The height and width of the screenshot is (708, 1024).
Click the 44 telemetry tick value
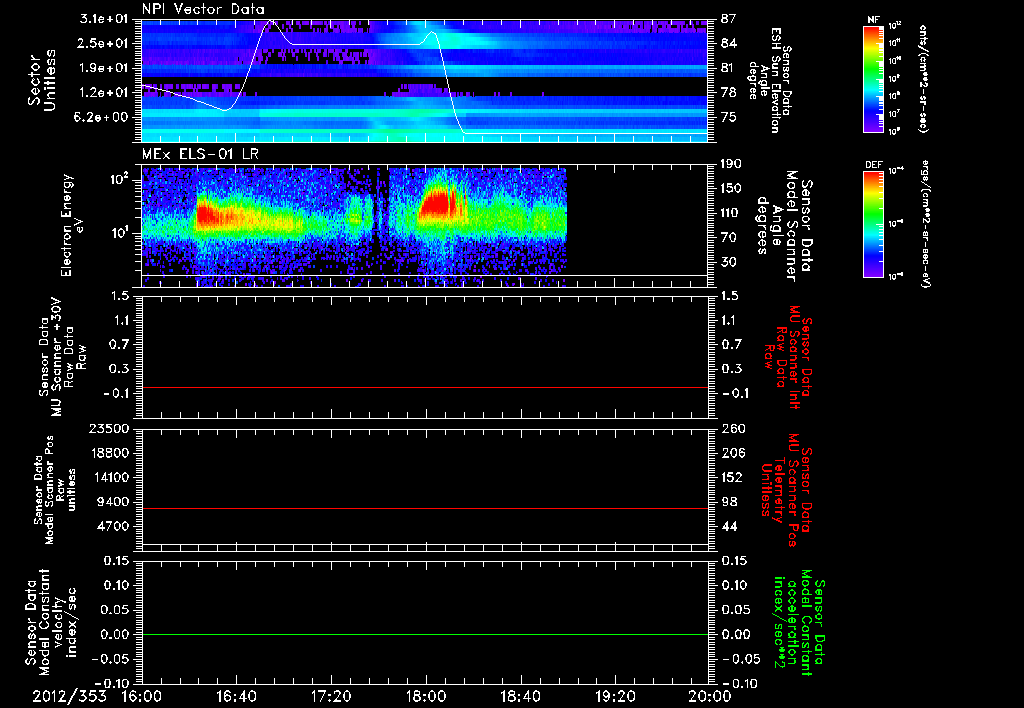tap(729, 526)
